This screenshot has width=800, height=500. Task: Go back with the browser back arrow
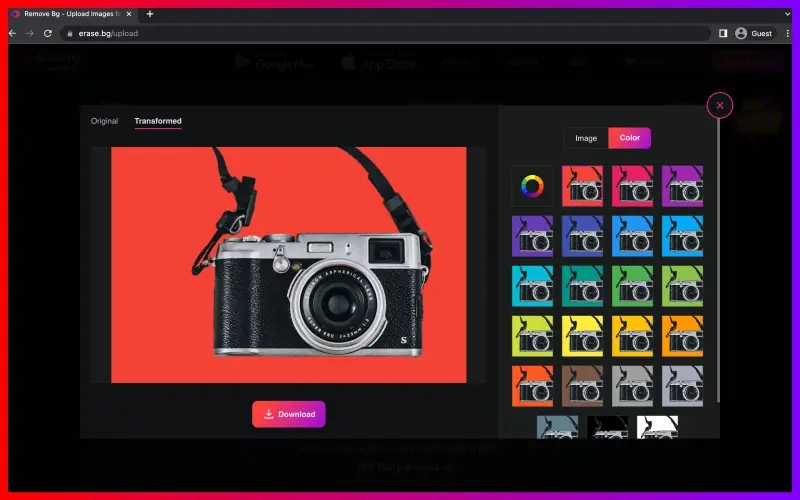(x=12, y=33)
